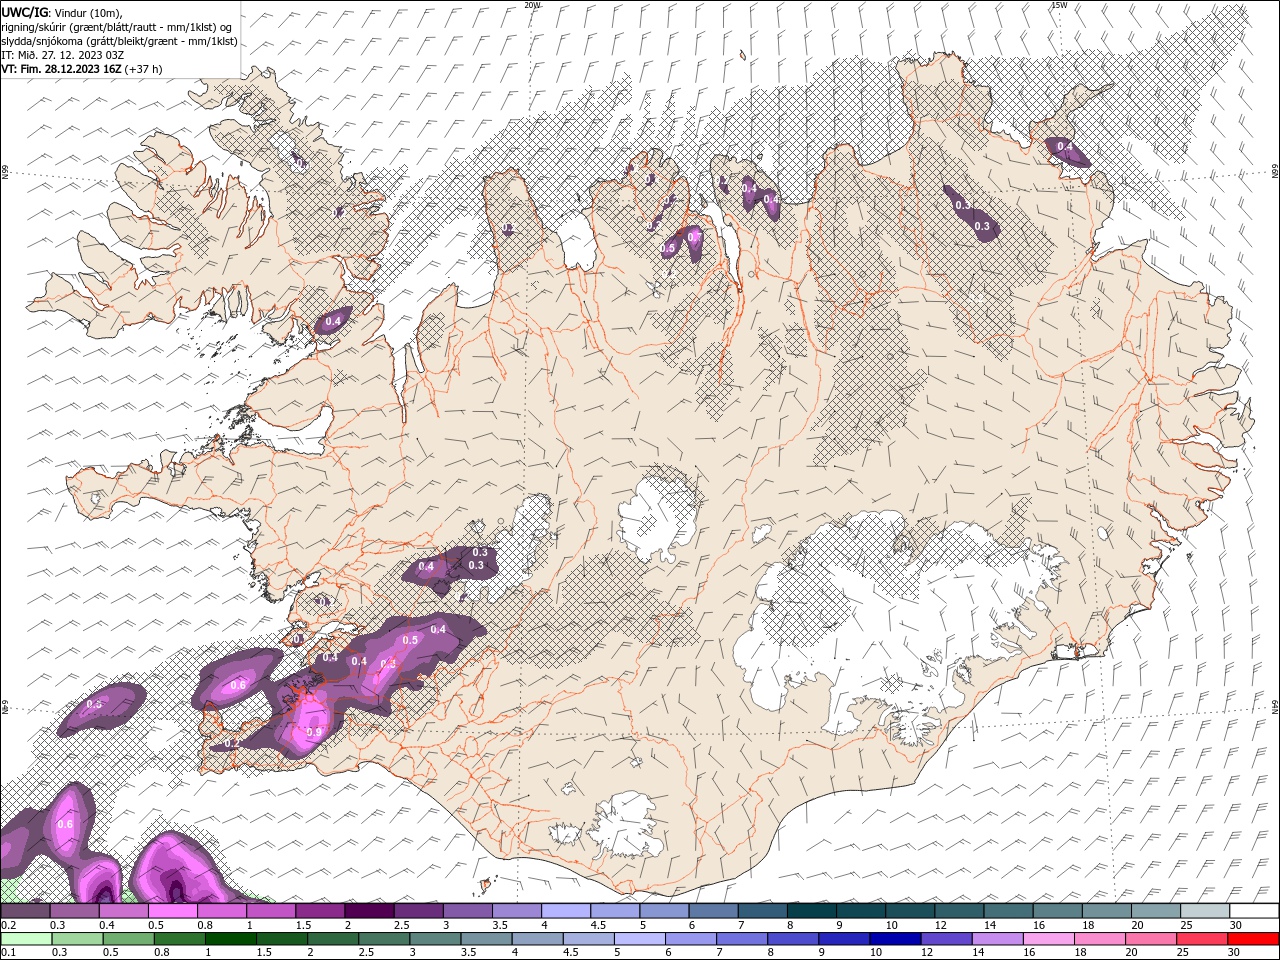Image resolution: width=1280 pixels, height=960 pixels.
Task: Click the 1–1.5 magenta snow scale swatch
Action: point(271,911)
